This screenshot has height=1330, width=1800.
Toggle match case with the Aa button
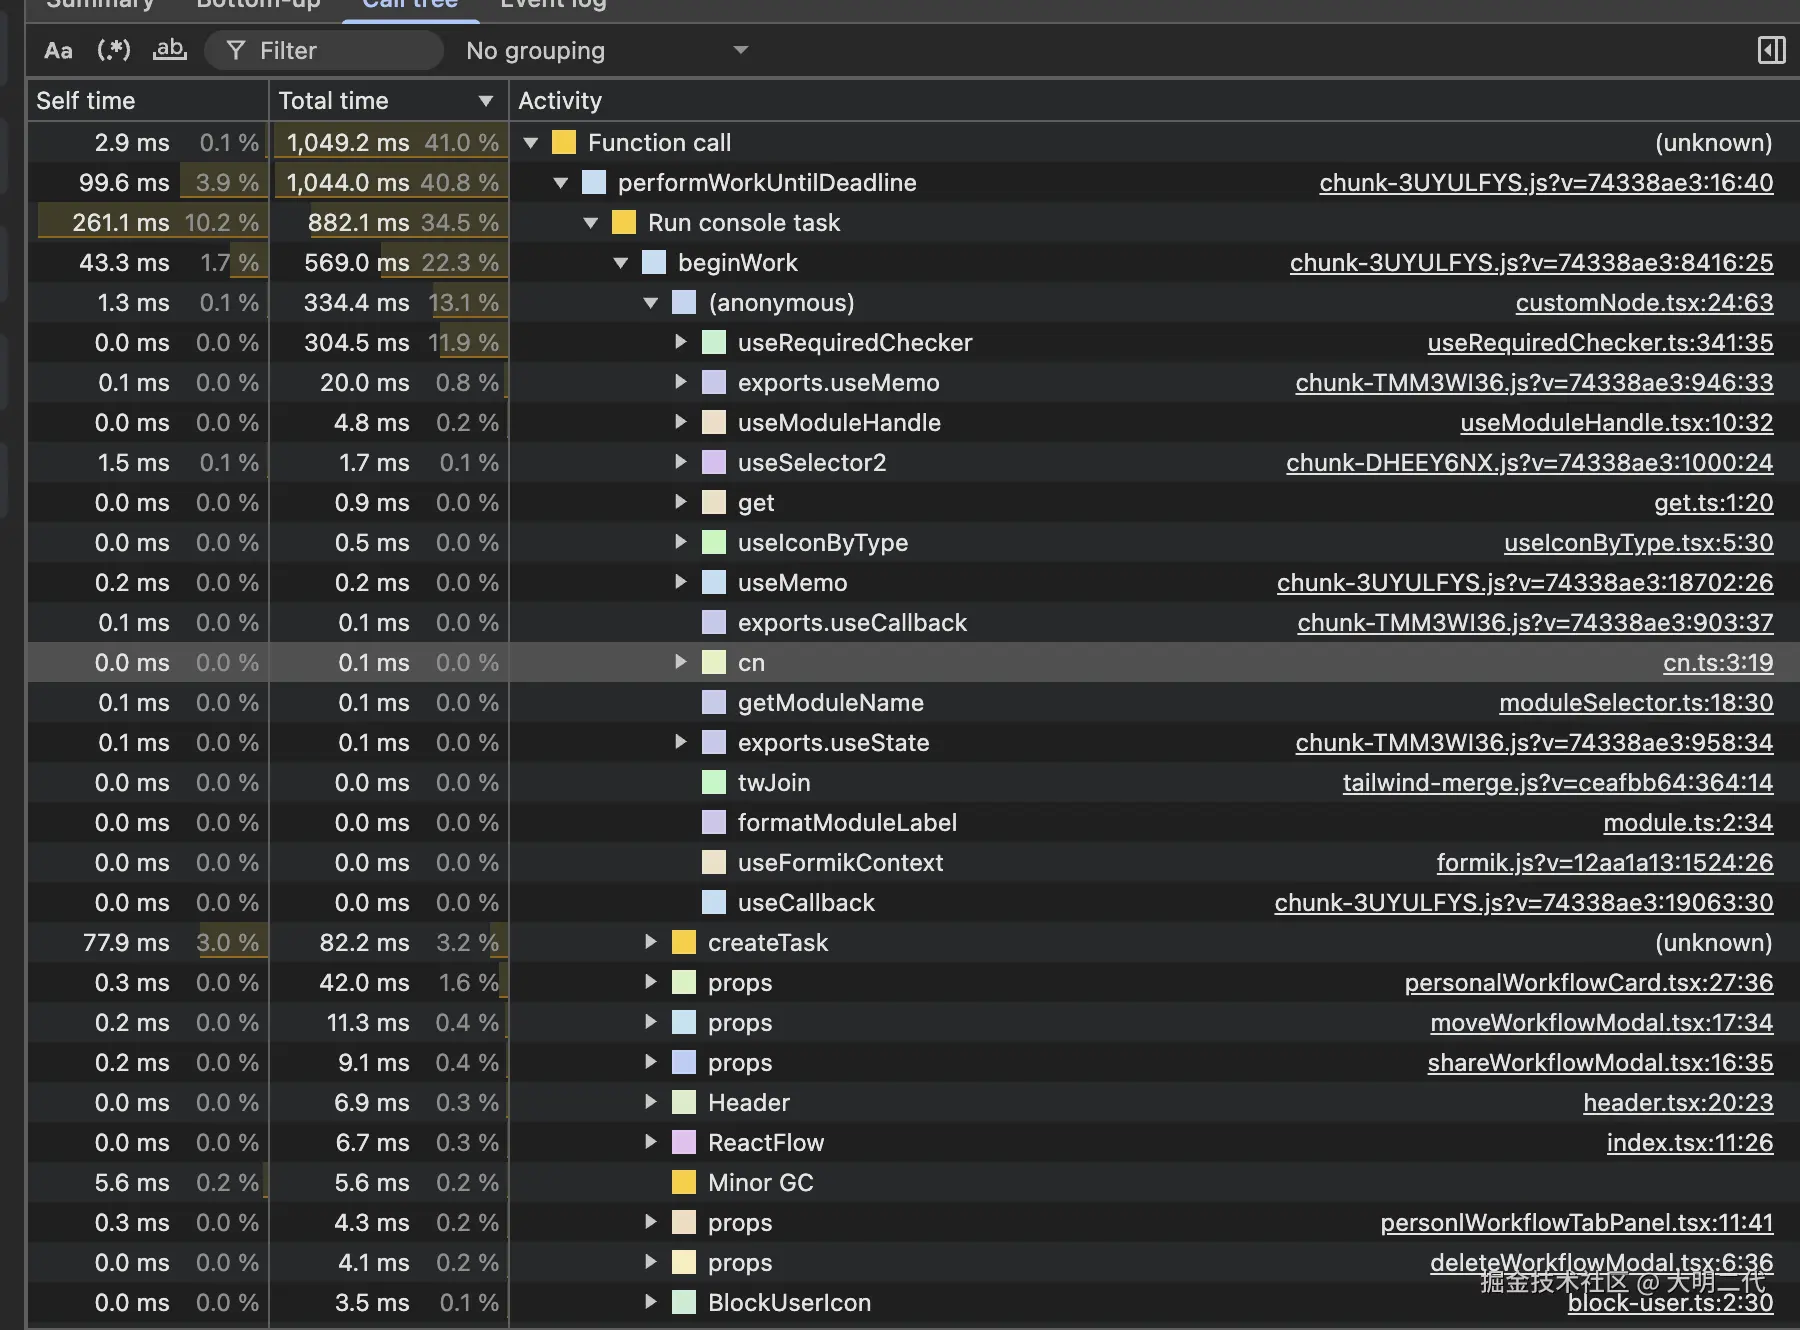click(57, 50)
